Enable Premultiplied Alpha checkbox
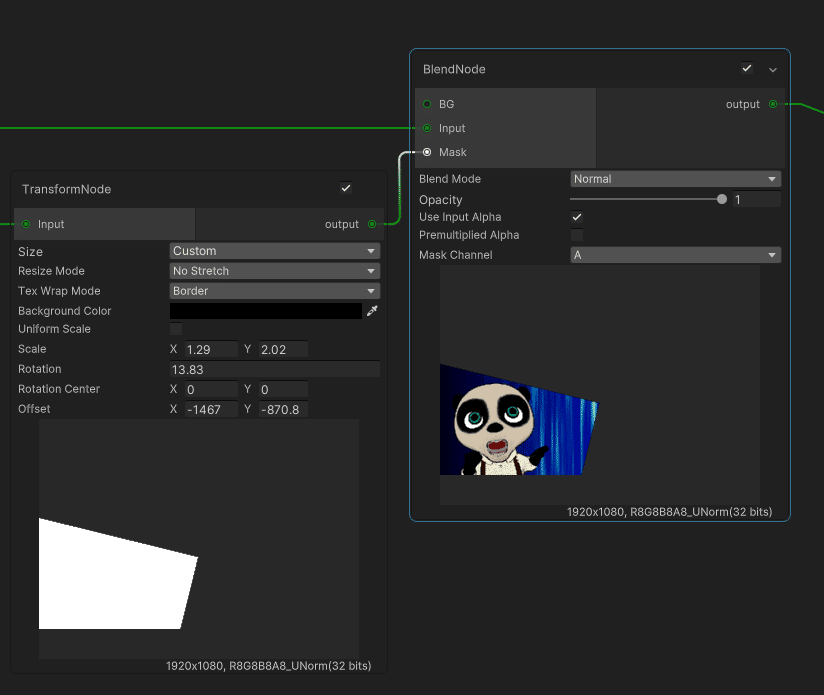Viewport: 824px width, 695px height. pos(576,235)
